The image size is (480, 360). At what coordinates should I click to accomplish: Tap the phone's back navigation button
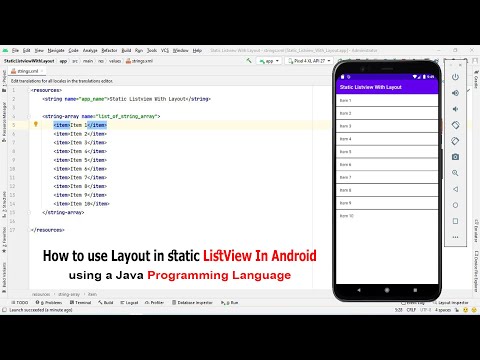click(x=359, y=290)
